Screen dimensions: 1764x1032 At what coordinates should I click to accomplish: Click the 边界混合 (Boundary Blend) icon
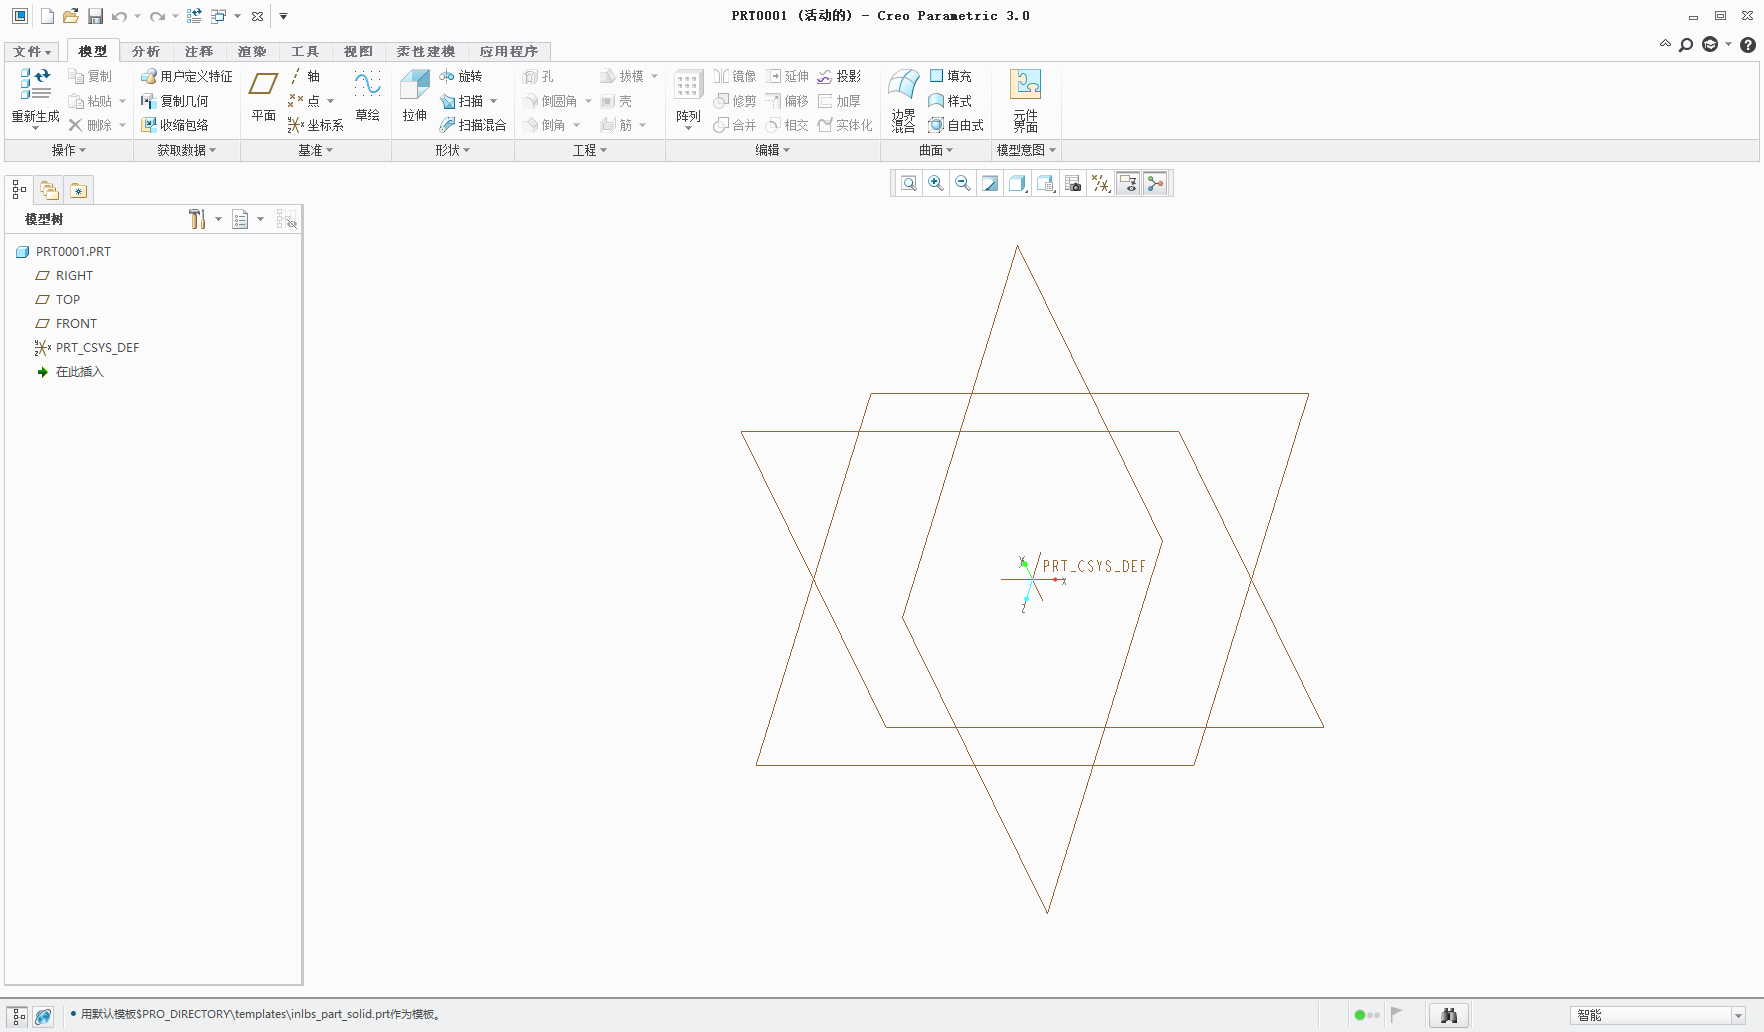pos(902,95)
